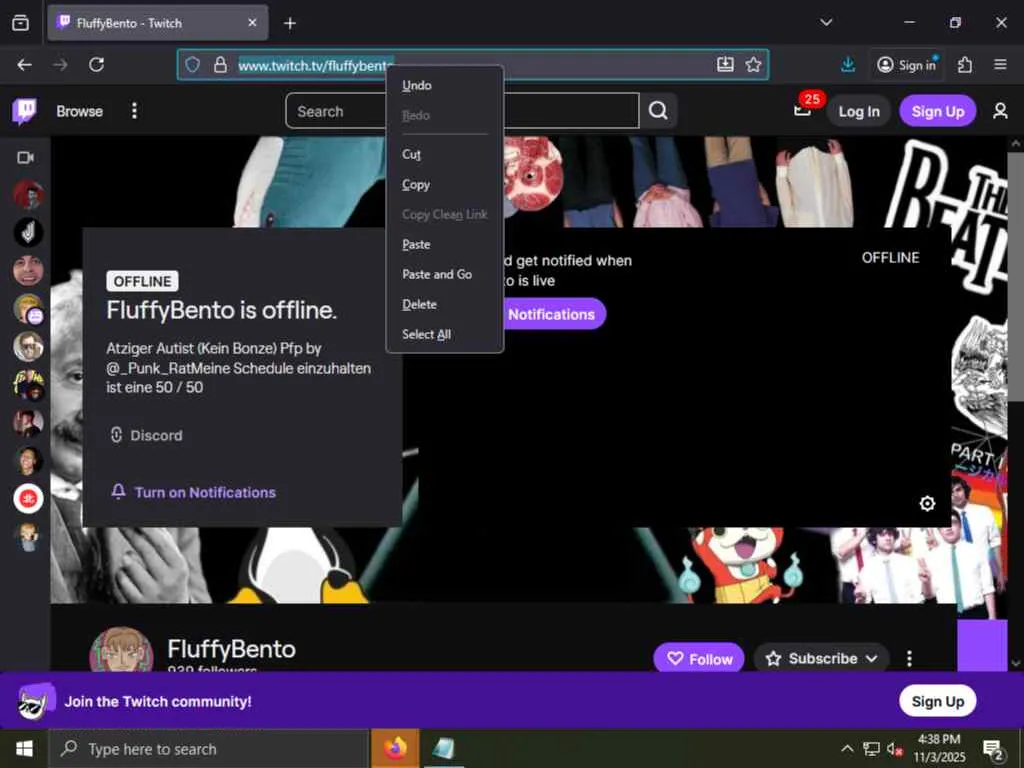1024x768 pixels.
Task: Close the FluffyBento - Twitch tab
Action: tap(252, 23)
